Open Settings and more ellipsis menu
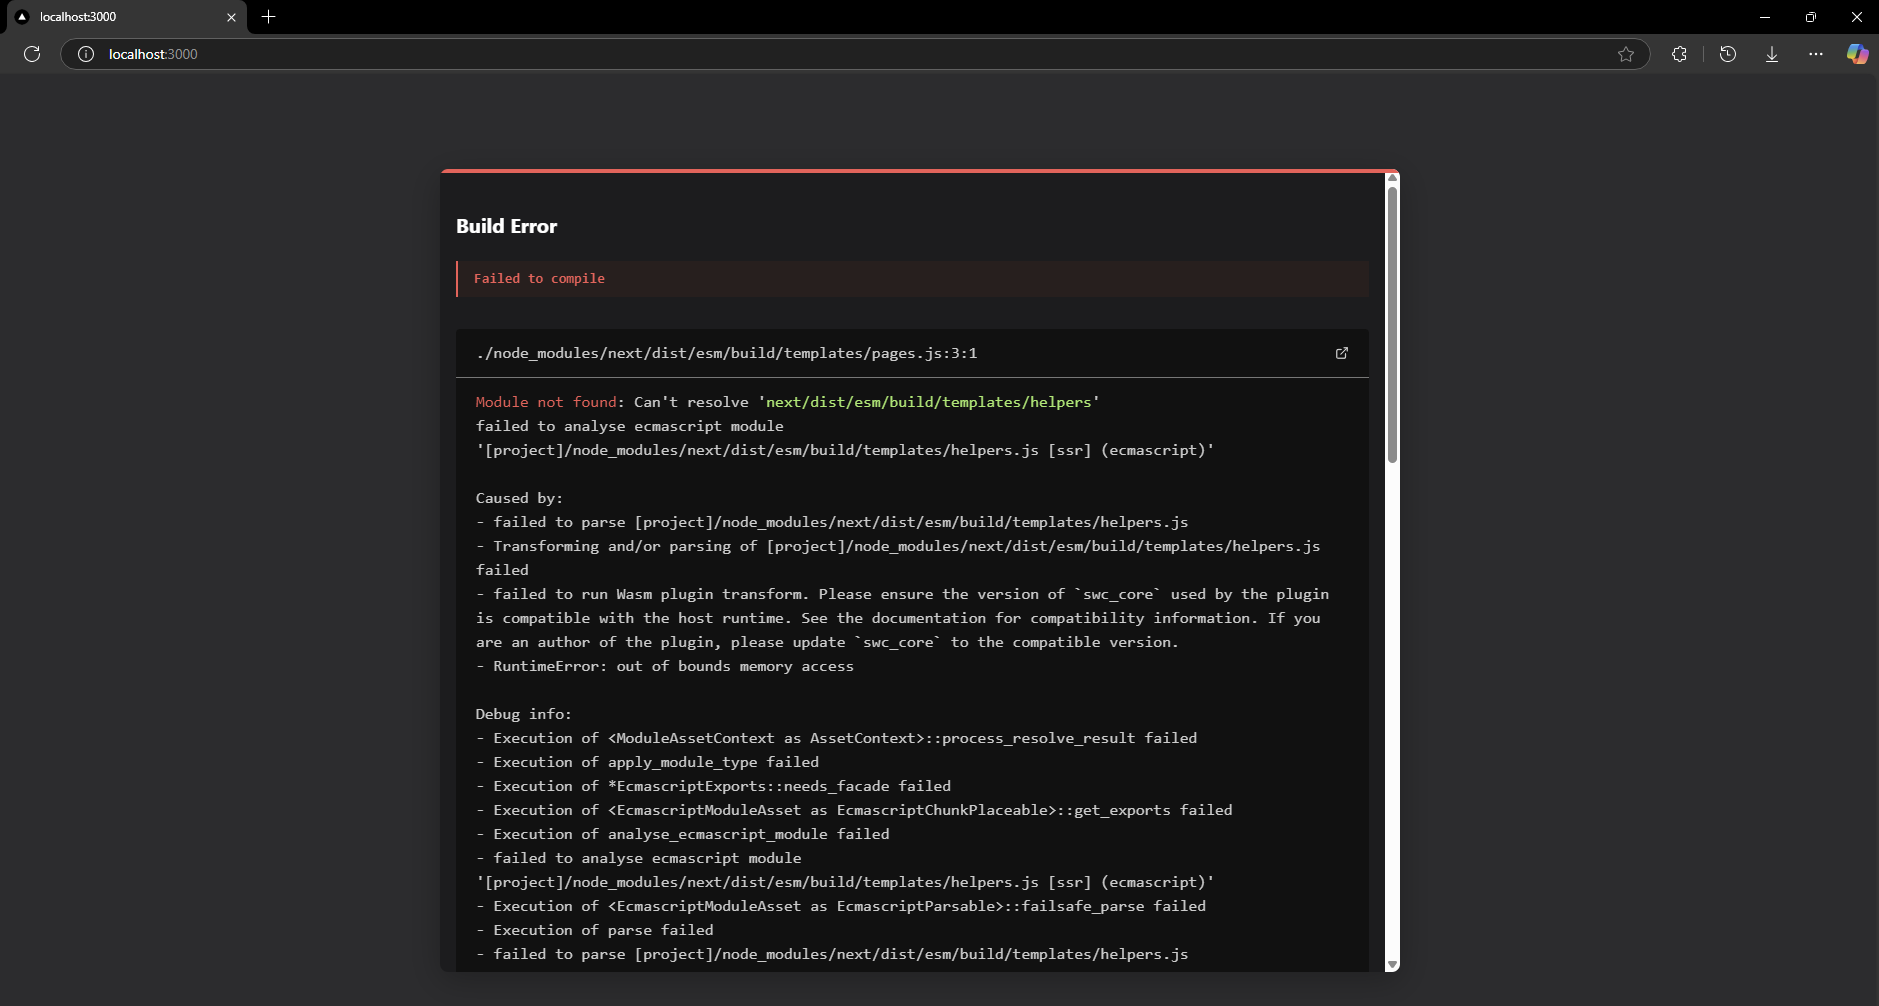1879x1006 pixels. (1816, 54)
